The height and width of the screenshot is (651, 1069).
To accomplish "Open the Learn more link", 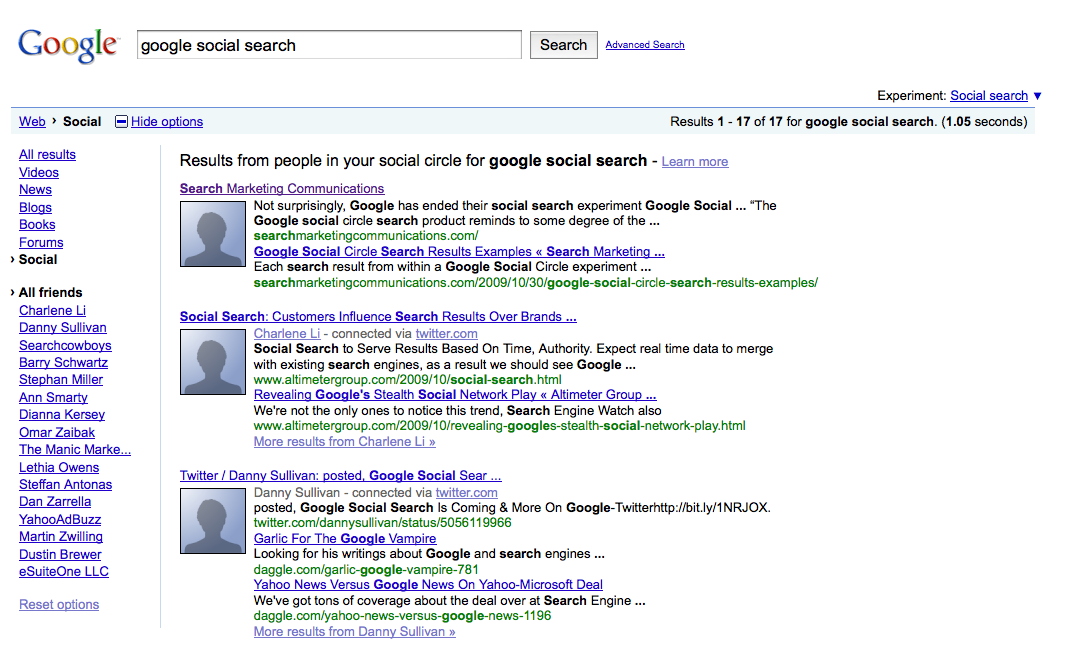I will click(x=694, y=162).
